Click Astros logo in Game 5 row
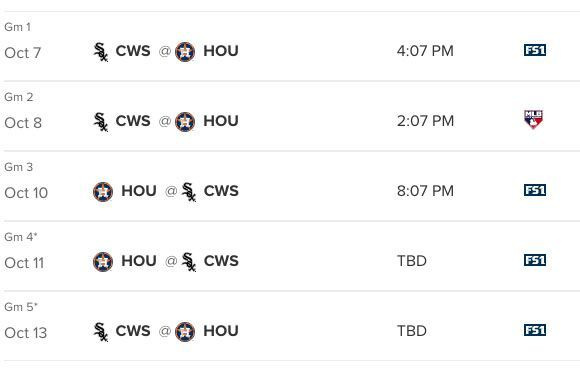Image resolution: width=580 pixels, height=371 pixels. (185, 332)
